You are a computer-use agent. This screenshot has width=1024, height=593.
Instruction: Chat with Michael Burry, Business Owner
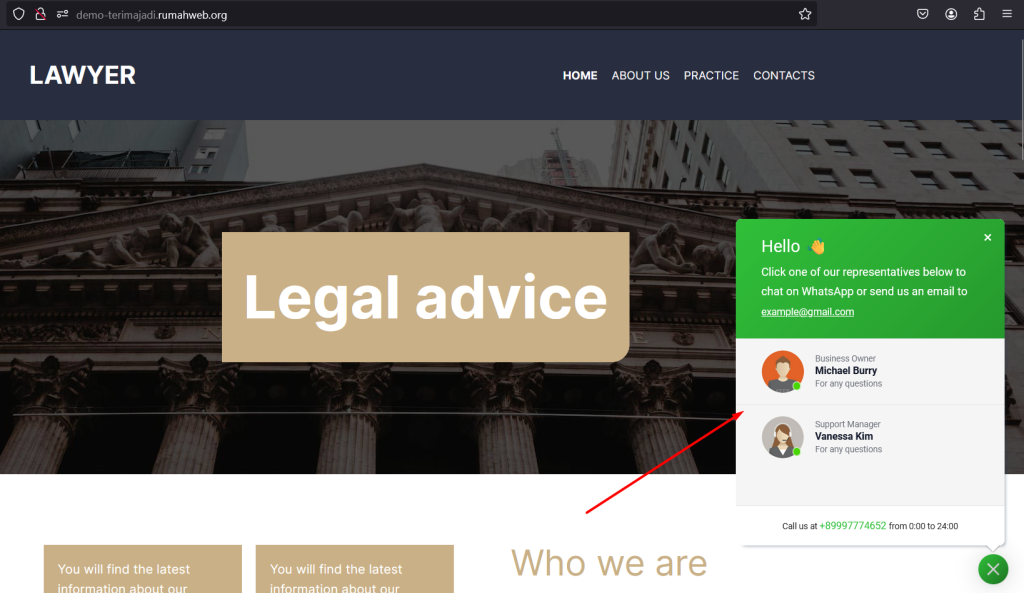870,372
